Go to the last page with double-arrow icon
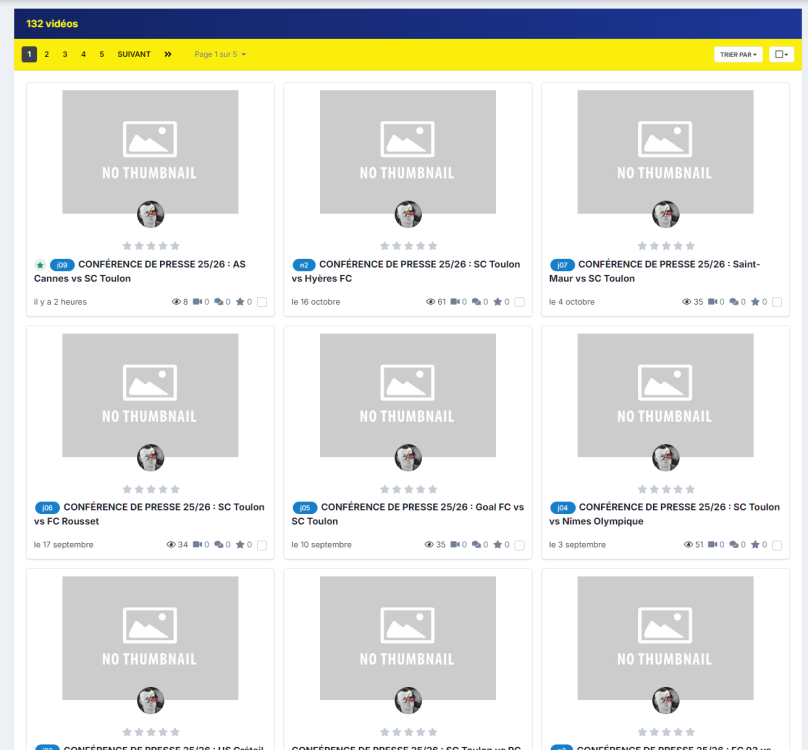808x750 pixels. click(x=168, y=54)
